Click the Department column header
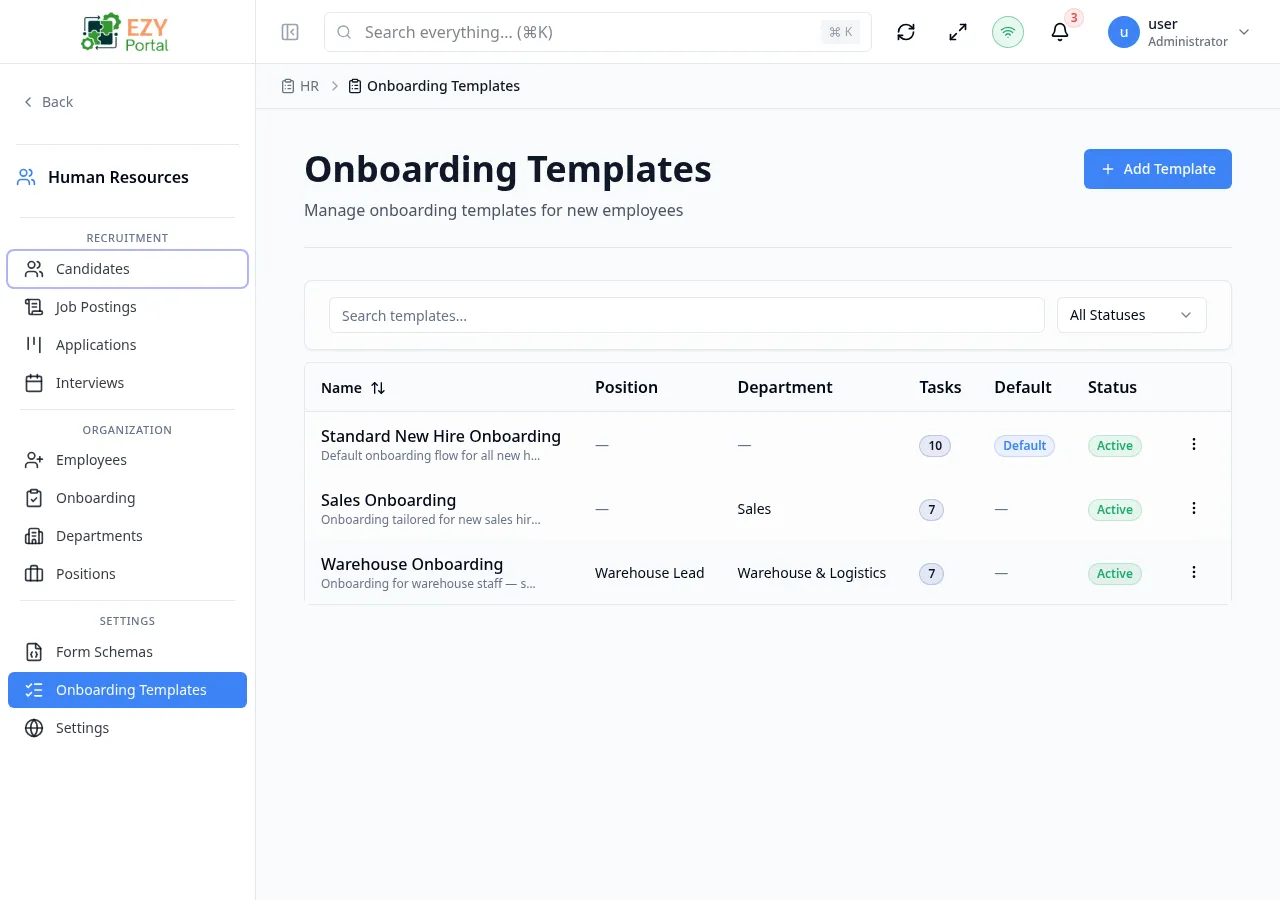This screenshot has height=900, width=1280. [785, 387]
